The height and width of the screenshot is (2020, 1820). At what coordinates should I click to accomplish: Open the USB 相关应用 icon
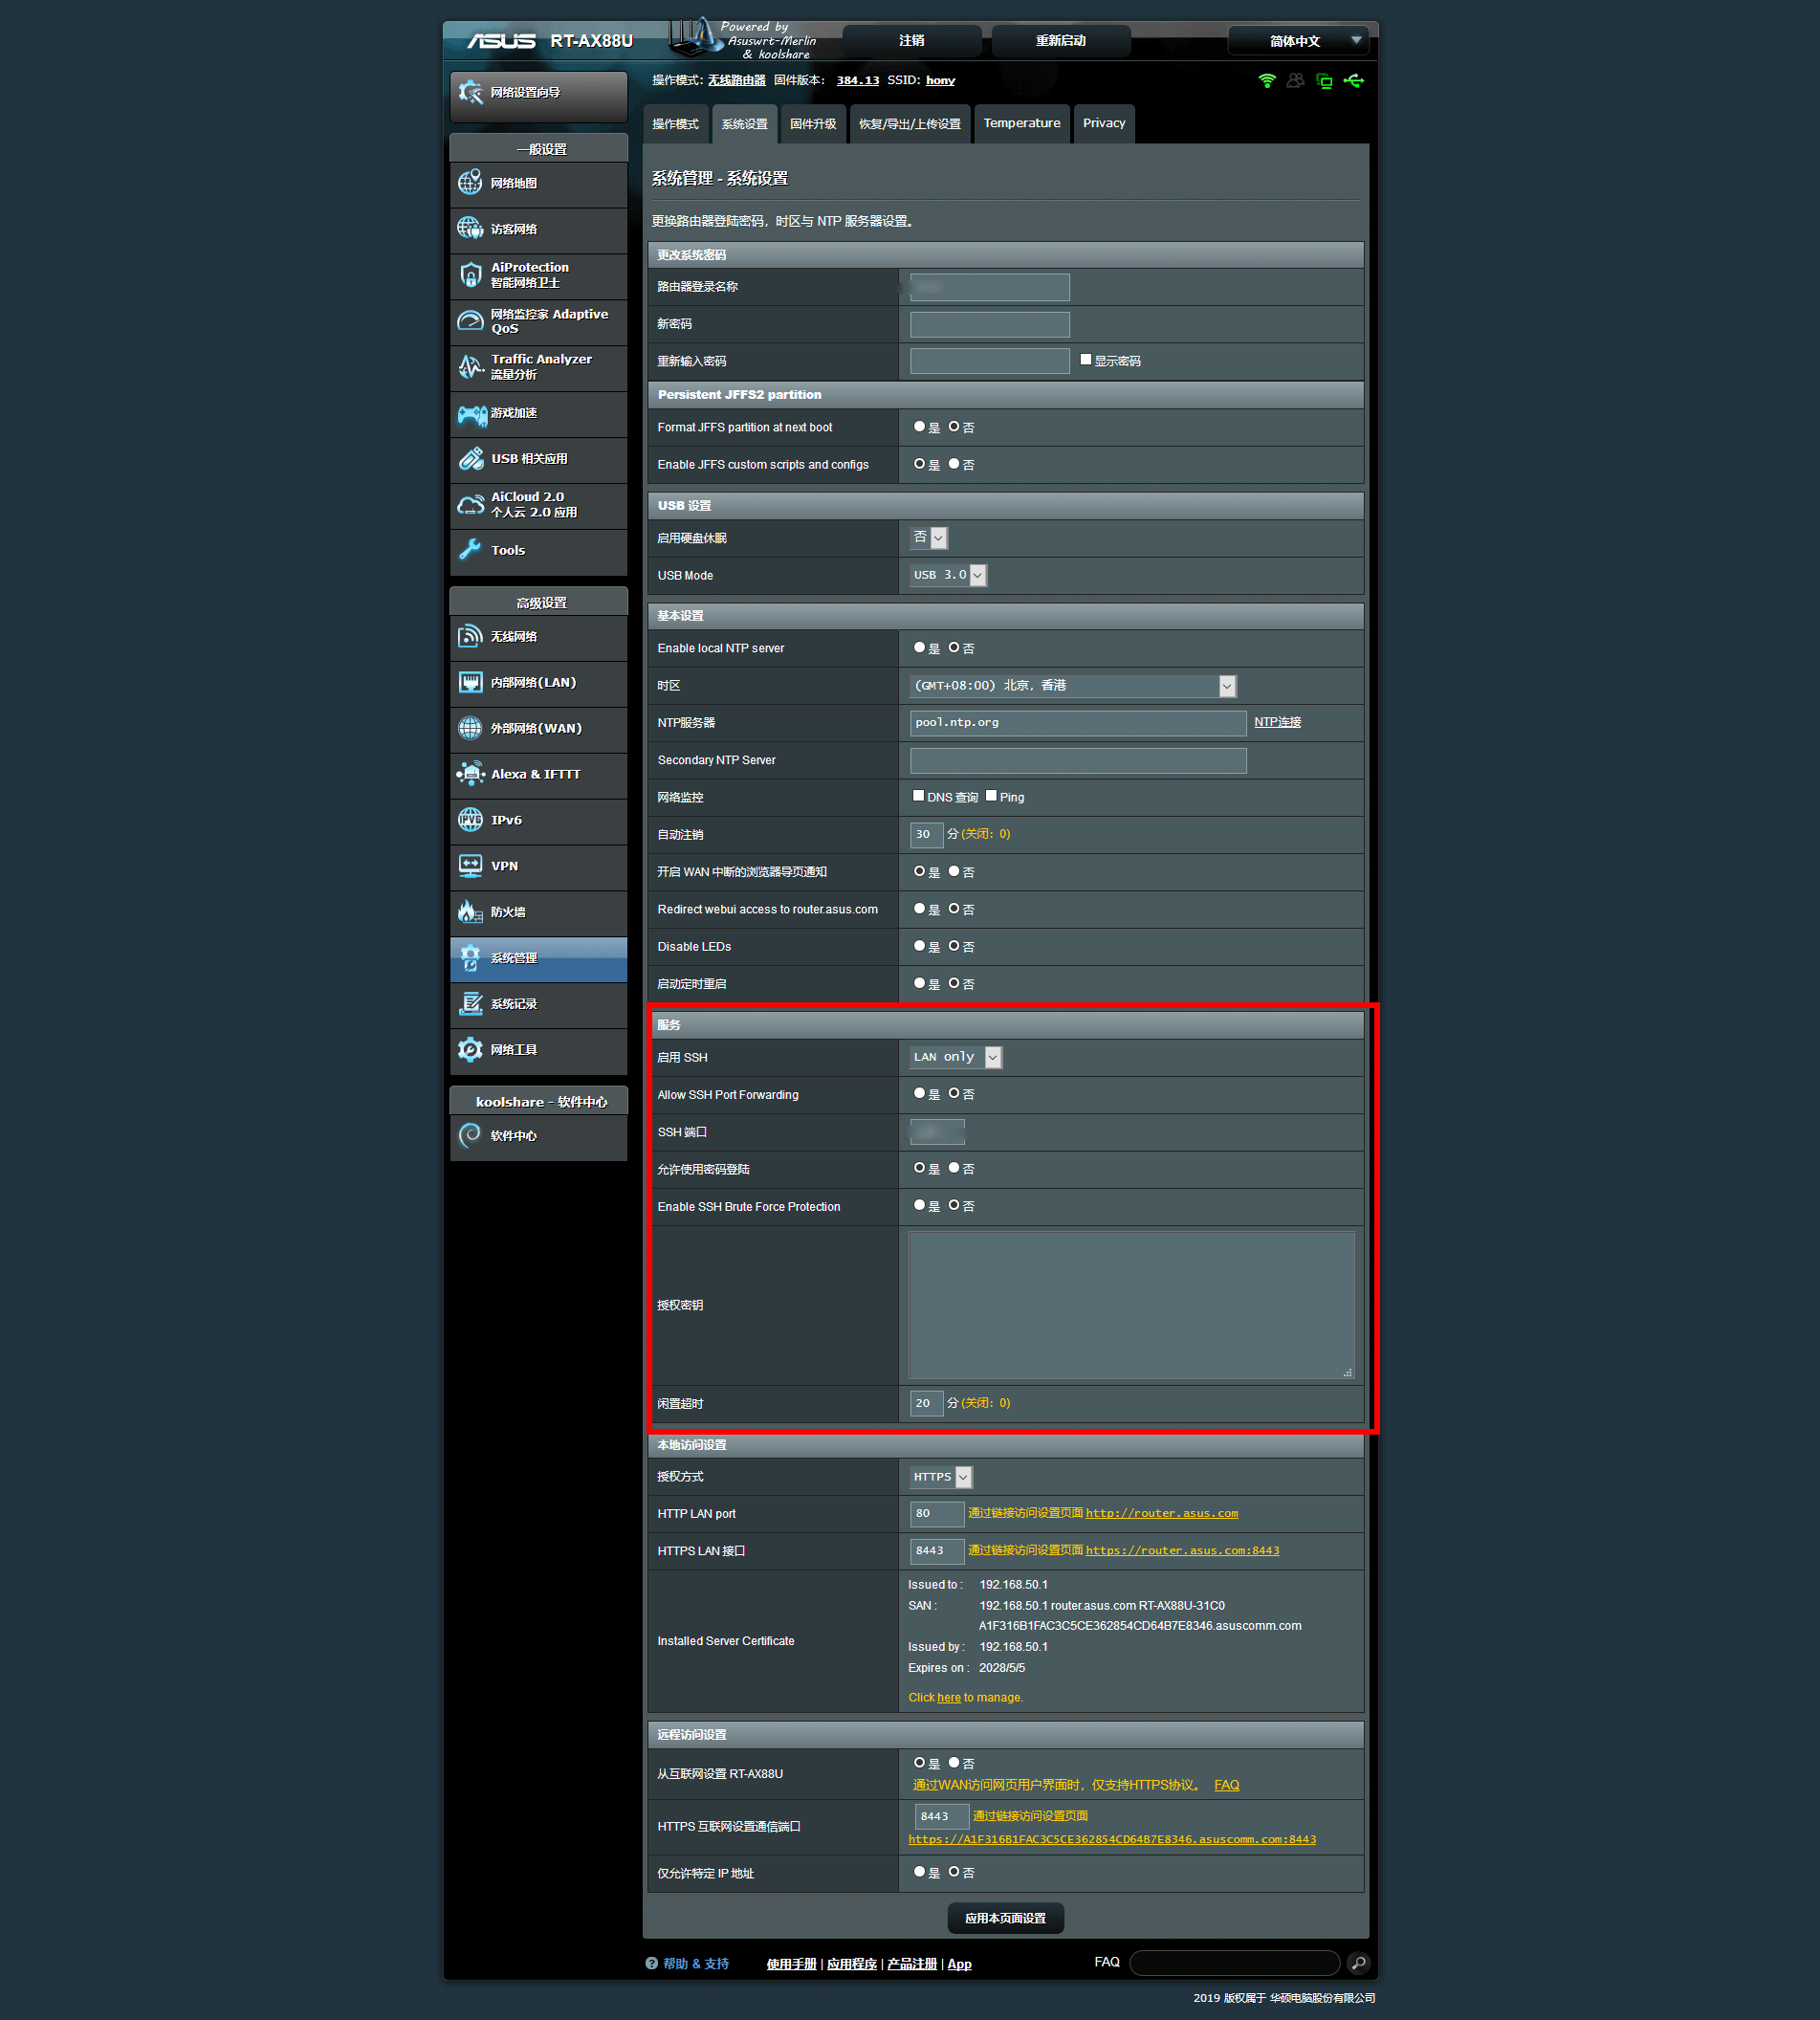tap(470, 459)
